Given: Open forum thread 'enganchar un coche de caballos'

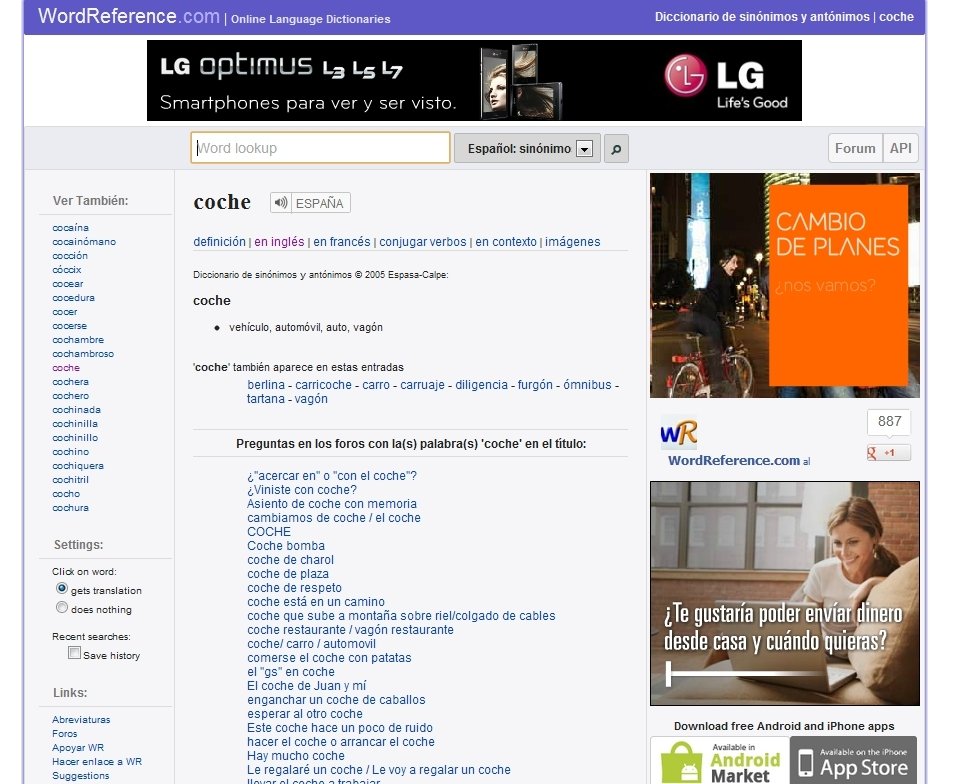Looking at the screenshot, I should (336, 700).
